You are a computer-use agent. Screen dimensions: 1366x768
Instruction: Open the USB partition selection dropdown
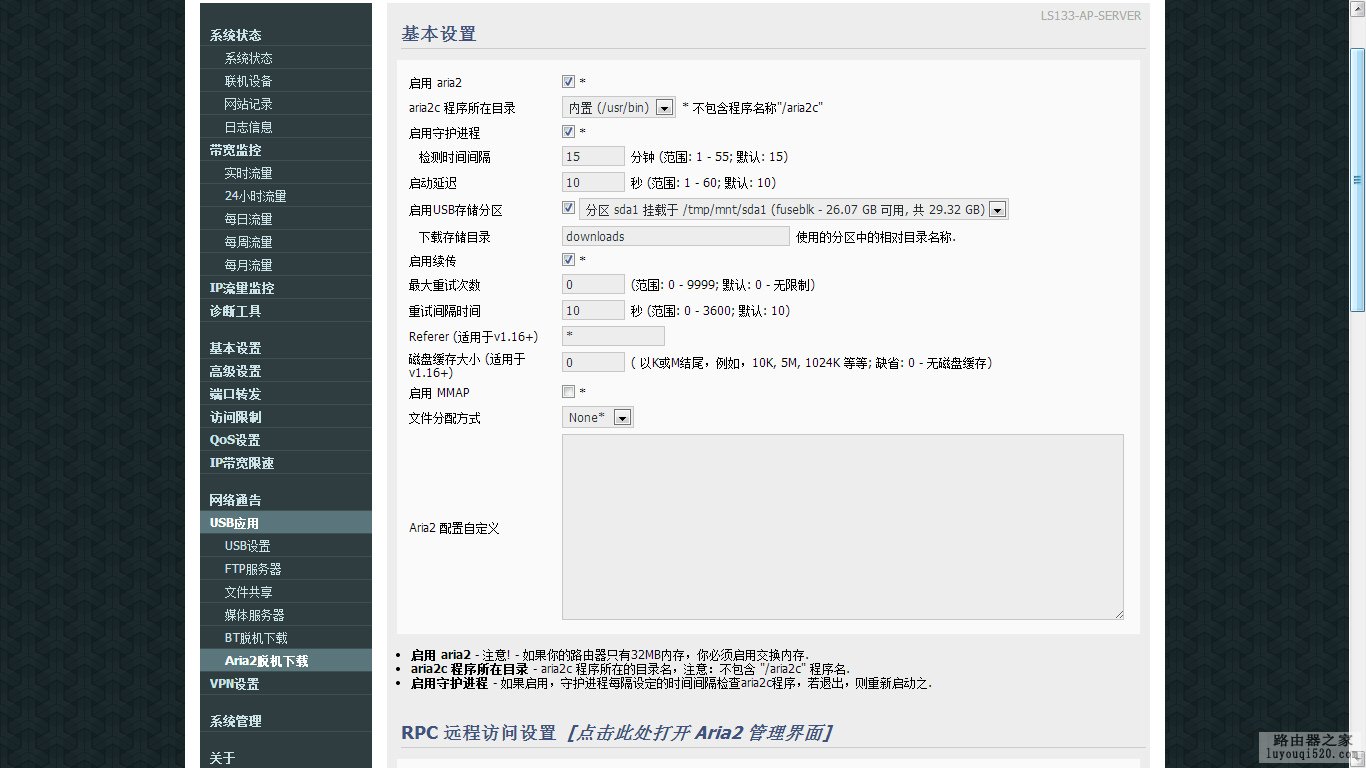pos(997,208)
